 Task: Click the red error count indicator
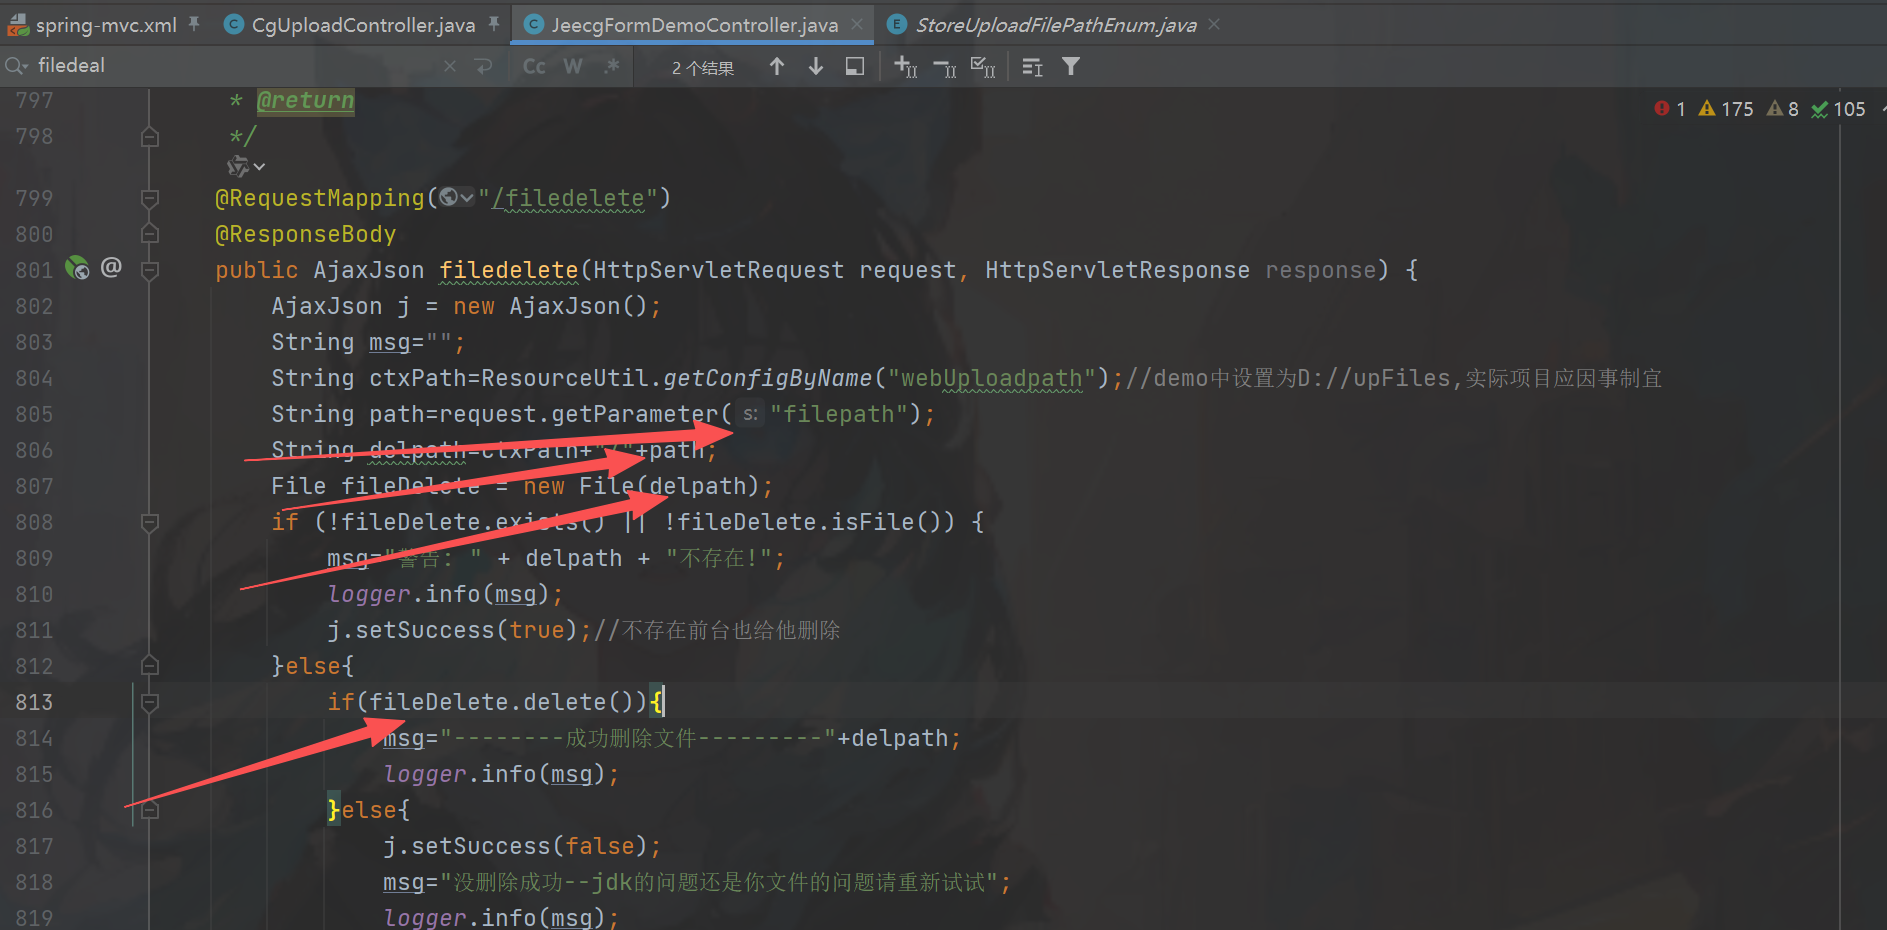pos(1669,109)
